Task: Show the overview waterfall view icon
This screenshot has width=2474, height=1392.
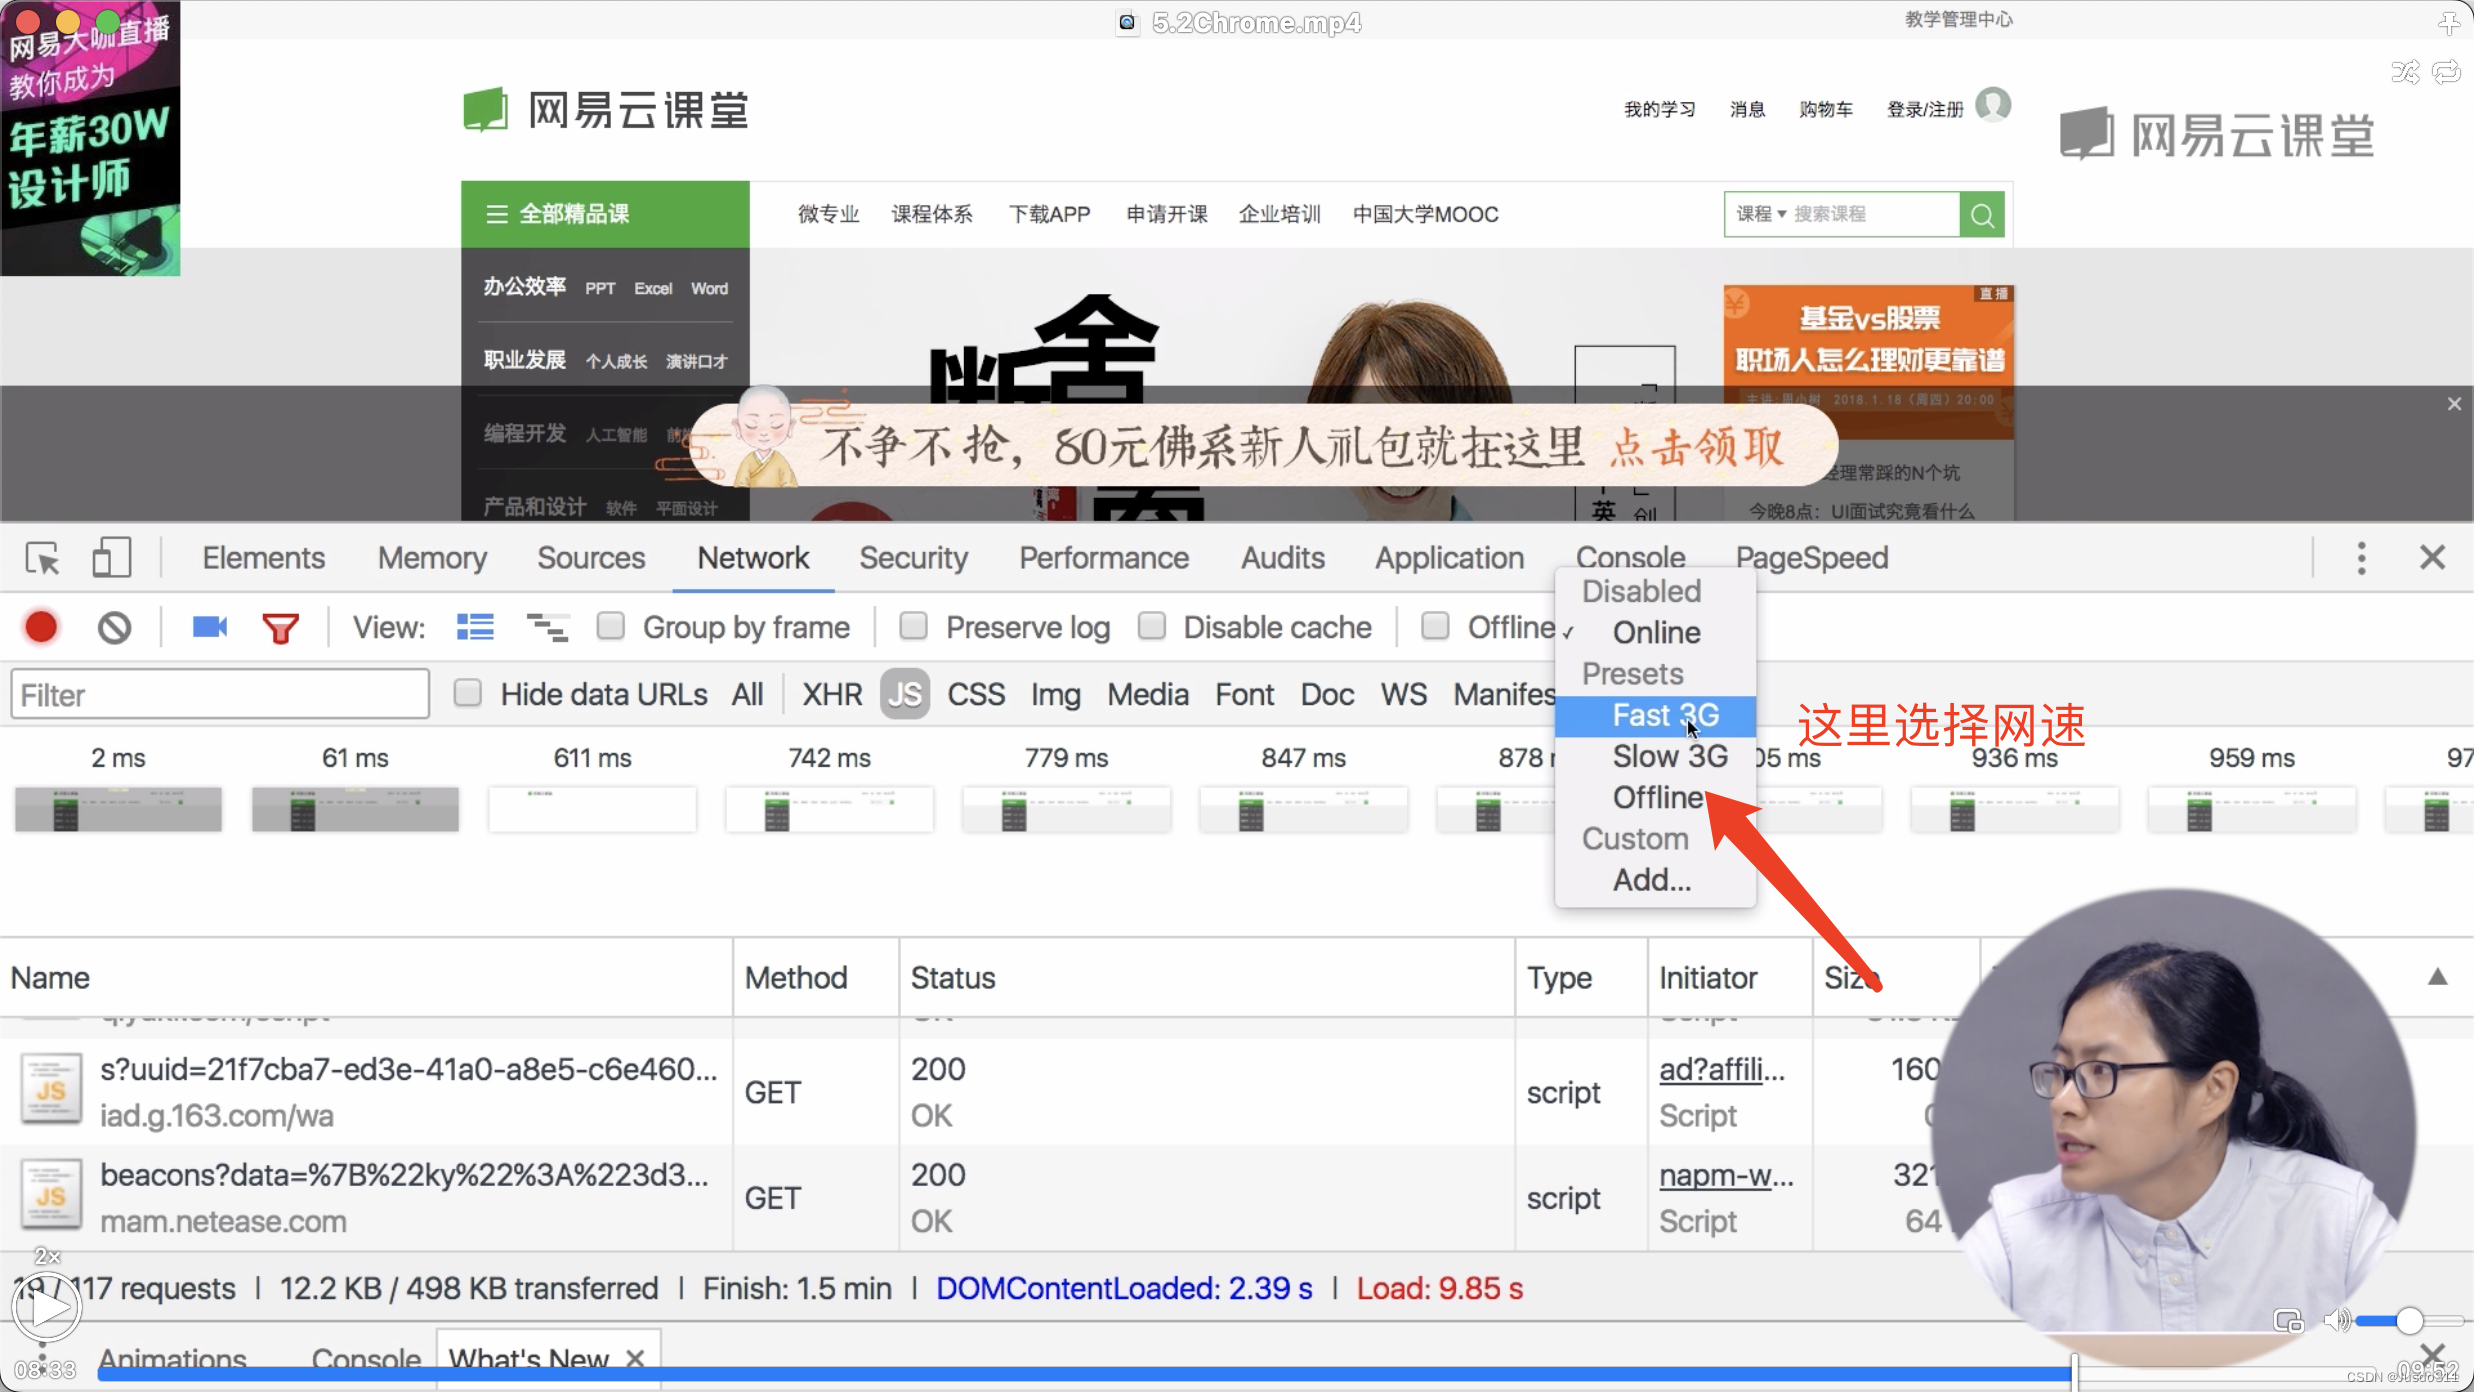Action: click(547, 627)
